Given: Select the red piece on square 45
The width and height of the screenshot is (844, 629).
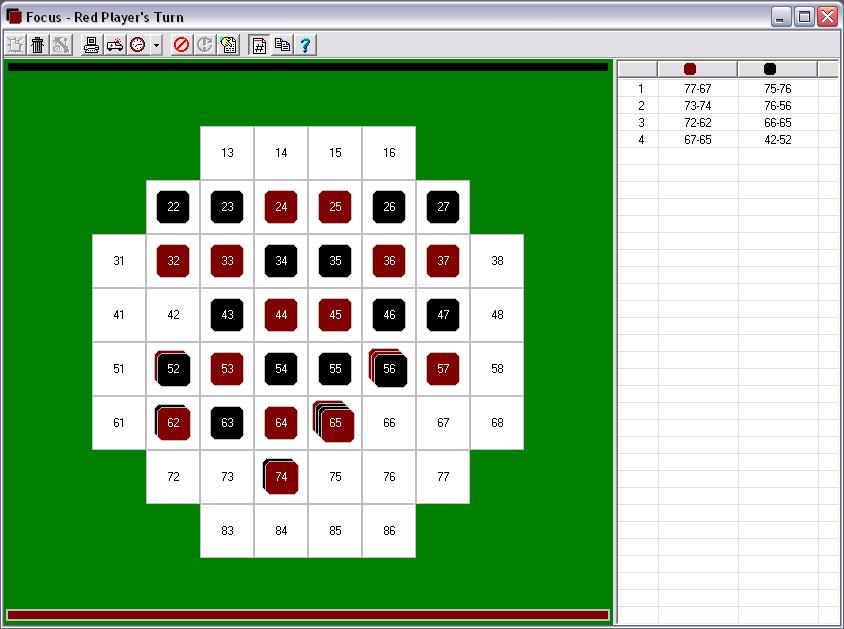Looking at the screenshot, I should point(335,315).
